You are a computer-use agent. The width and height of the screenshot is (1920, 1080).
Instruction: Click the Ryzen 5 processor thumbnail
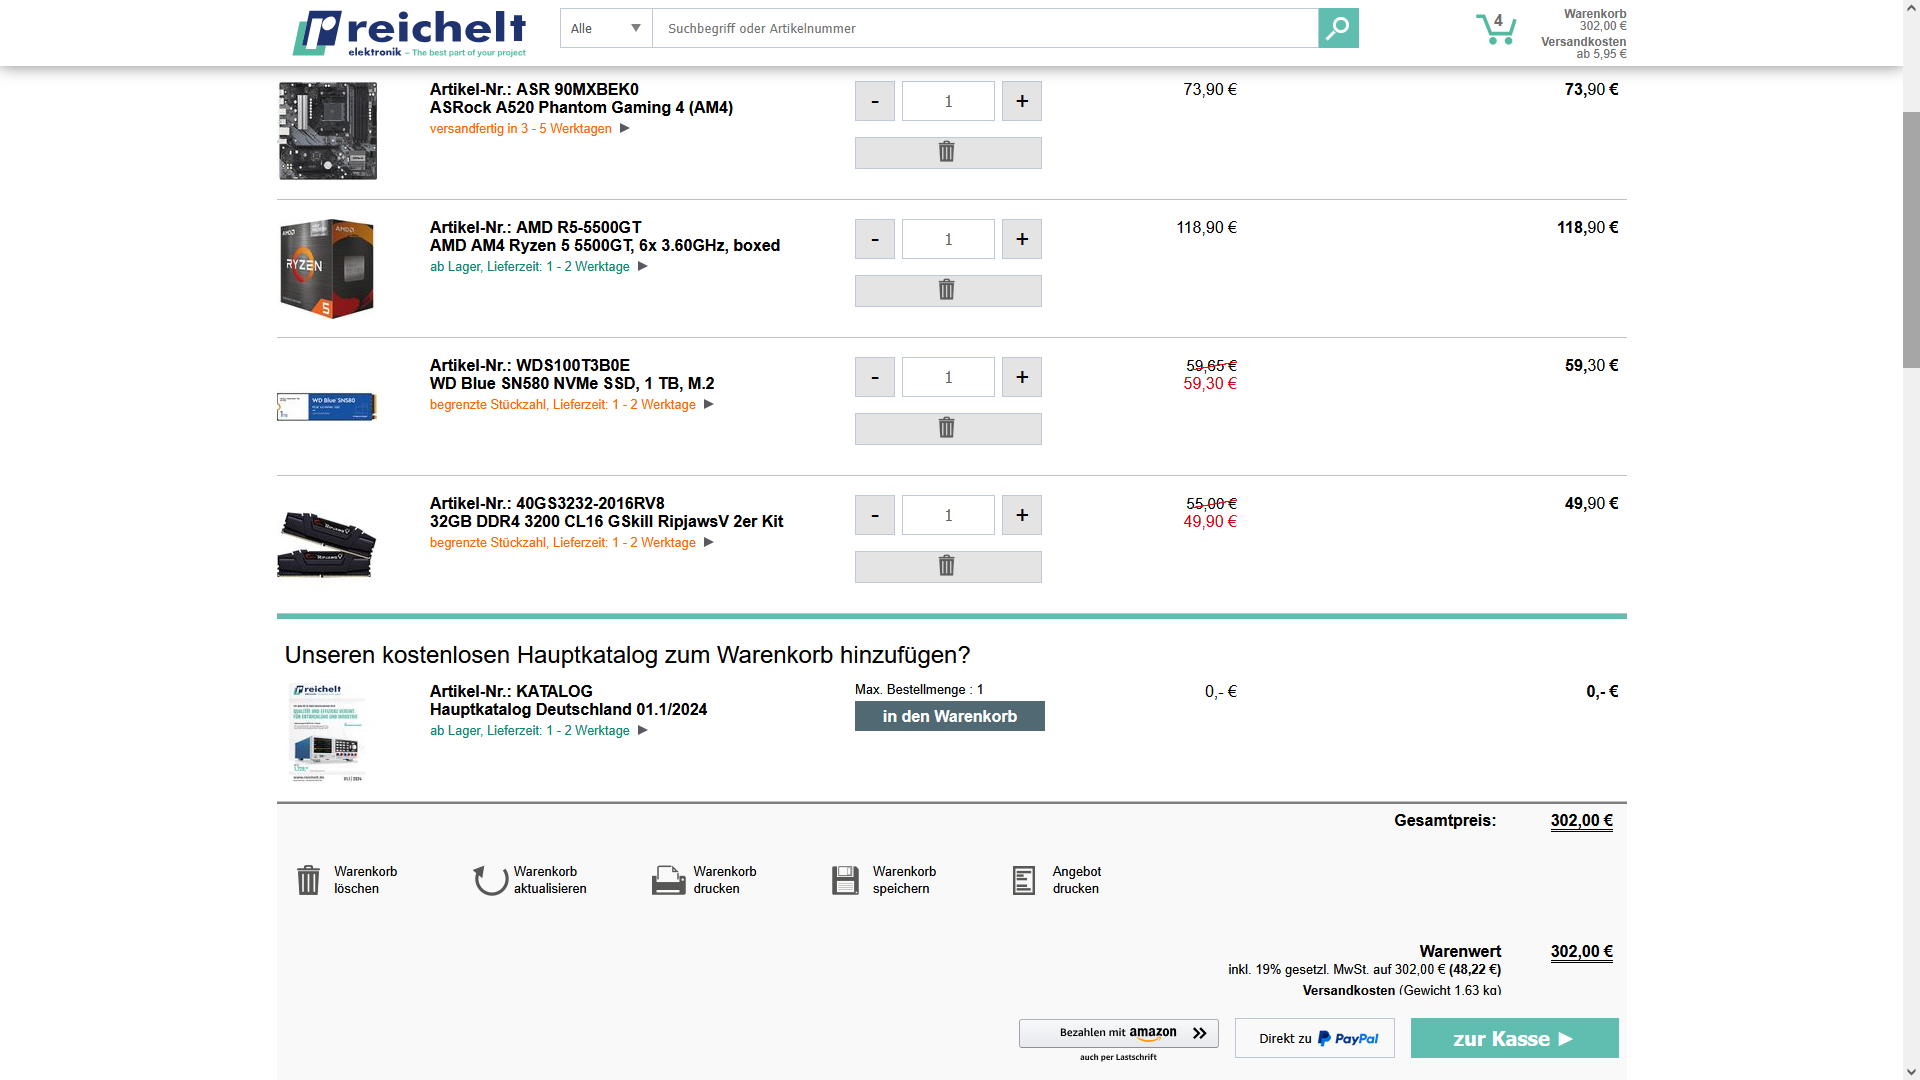coord(327,268)
